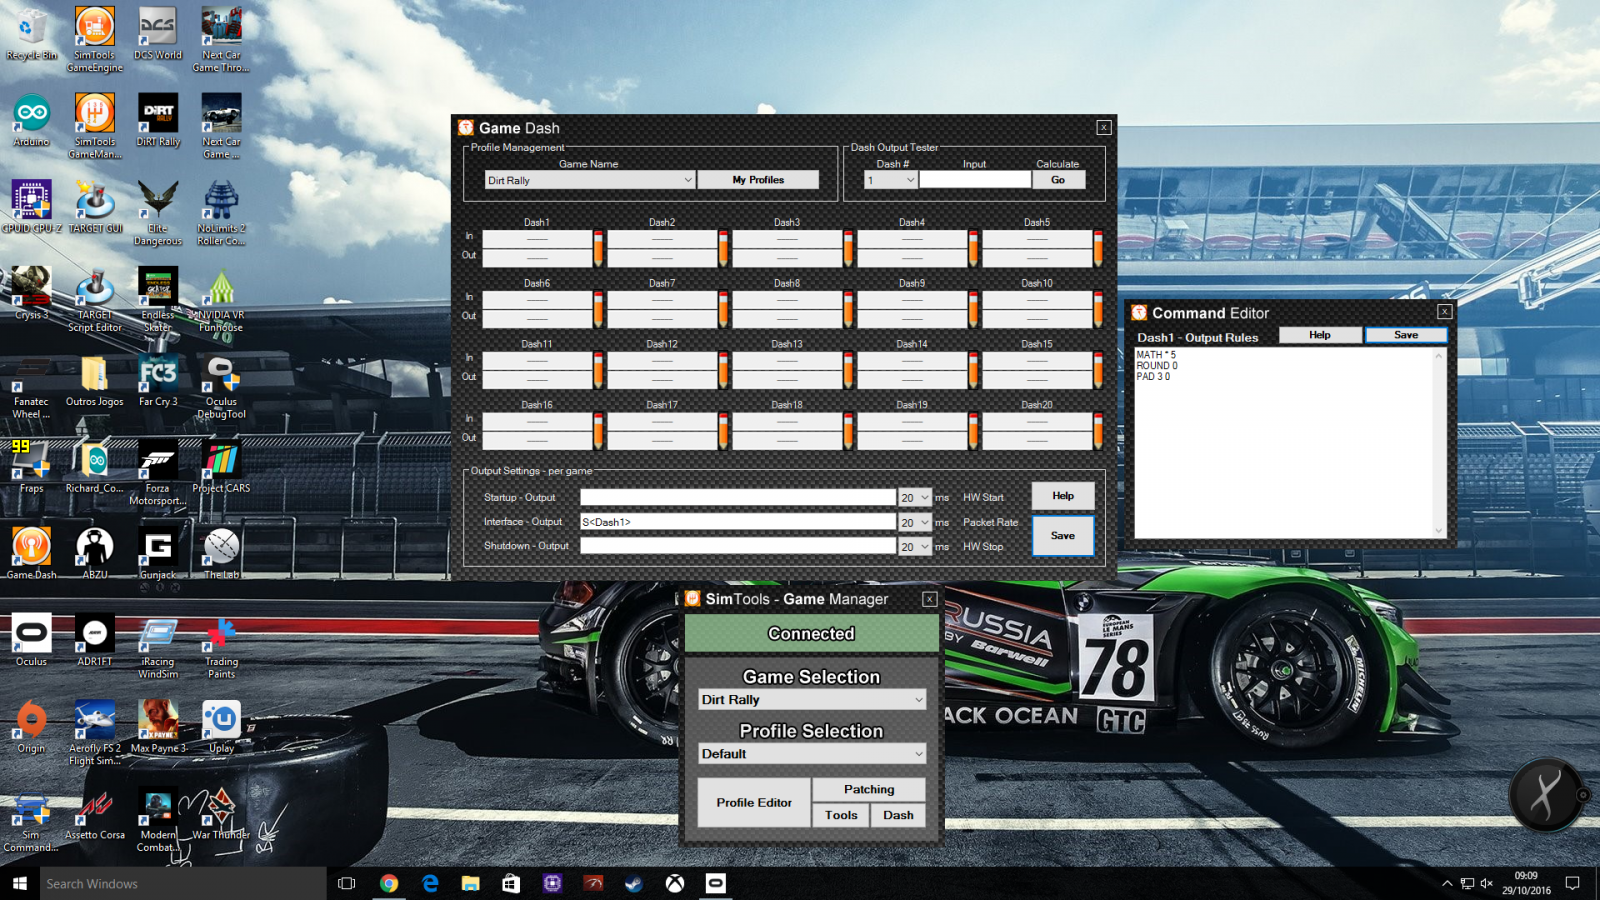Open DiRT Rally desktop shortcut

click(x=158, y=120)
